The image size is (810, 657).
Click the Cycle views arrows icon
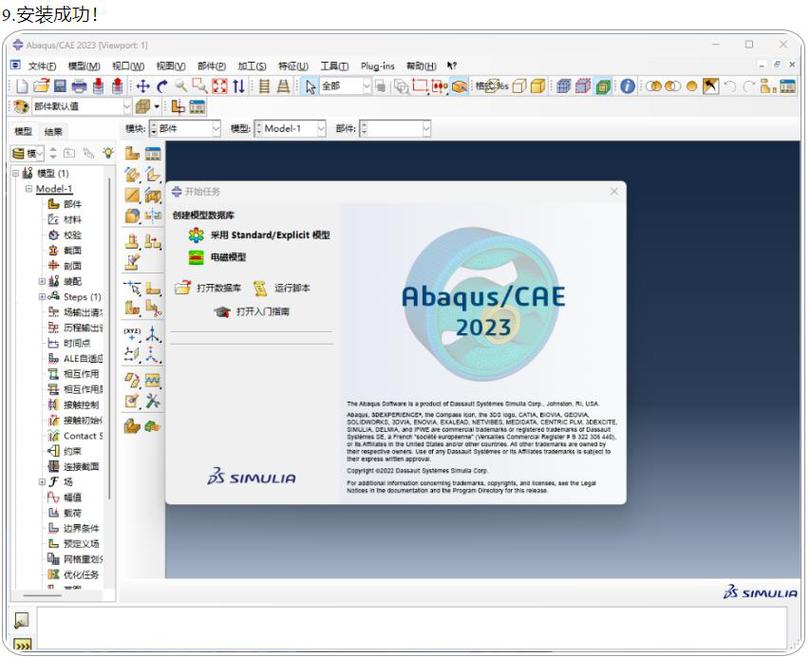pos(238,86)
